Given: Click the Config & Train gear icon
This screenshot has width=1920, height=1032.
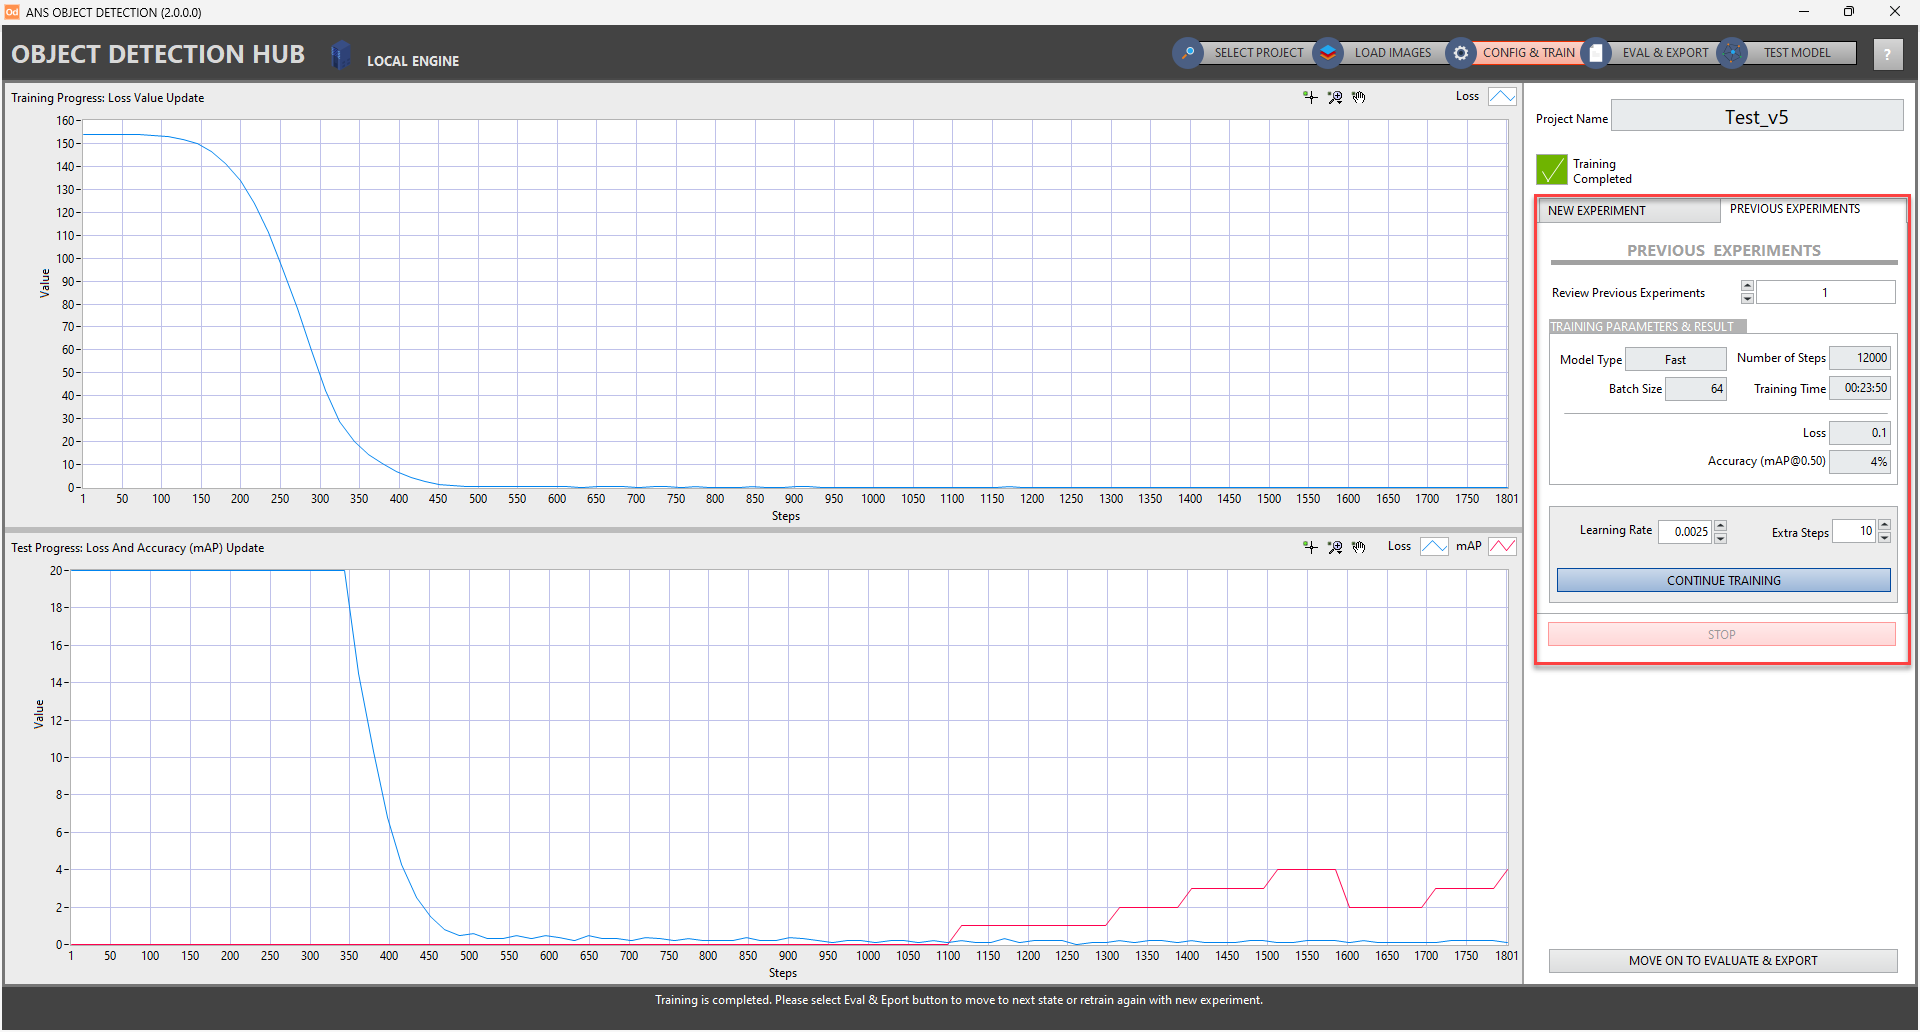Looking at the screenshot, I should (x=1461, y=53).
